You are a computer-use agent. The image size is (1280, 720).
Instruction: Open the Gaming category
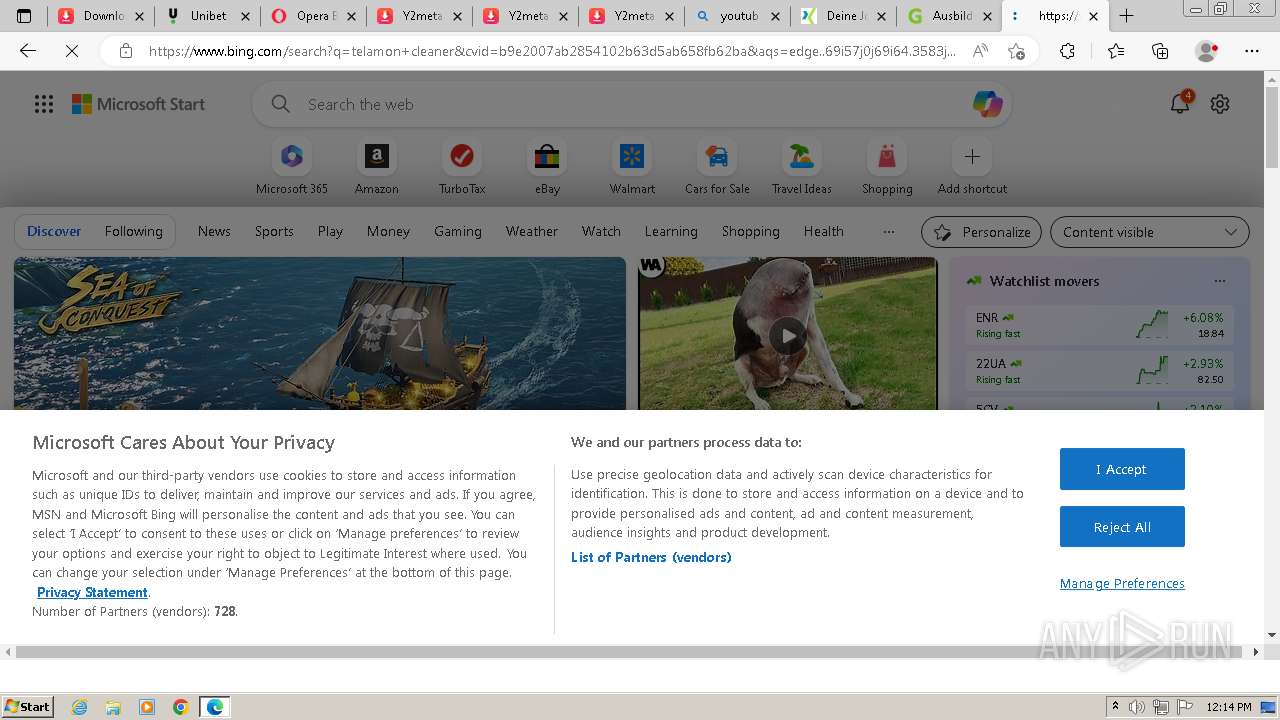click(x=458, y=231)
